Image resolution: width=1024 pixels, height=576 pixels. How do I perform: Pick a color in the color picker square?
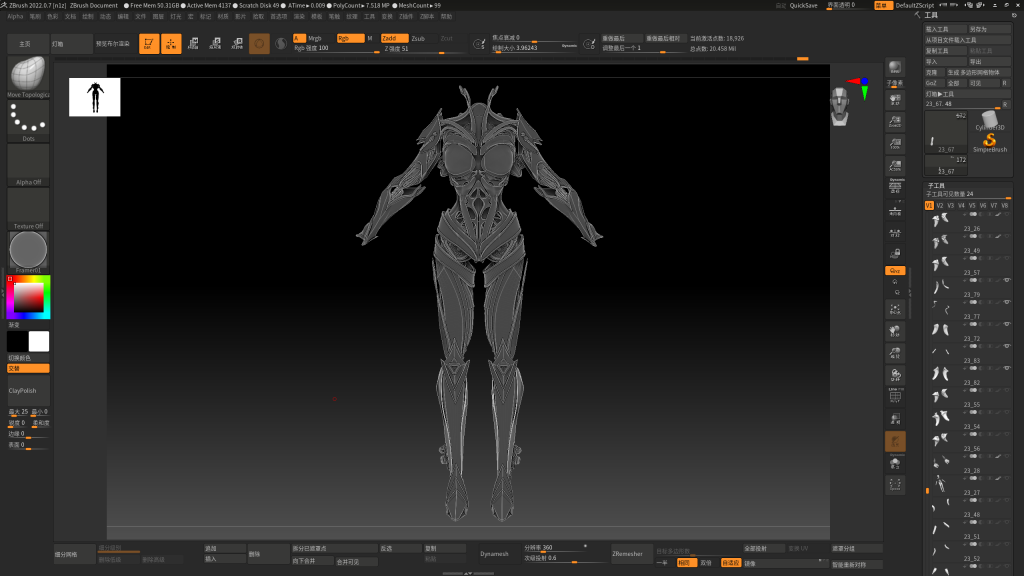[29, 296]
